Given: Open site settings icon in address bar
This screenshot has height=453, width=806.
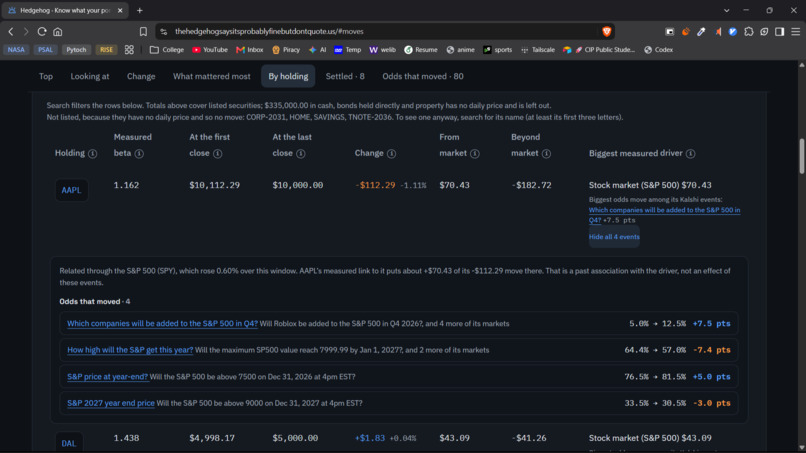Looking at the screenshot, I should [163, 31].
